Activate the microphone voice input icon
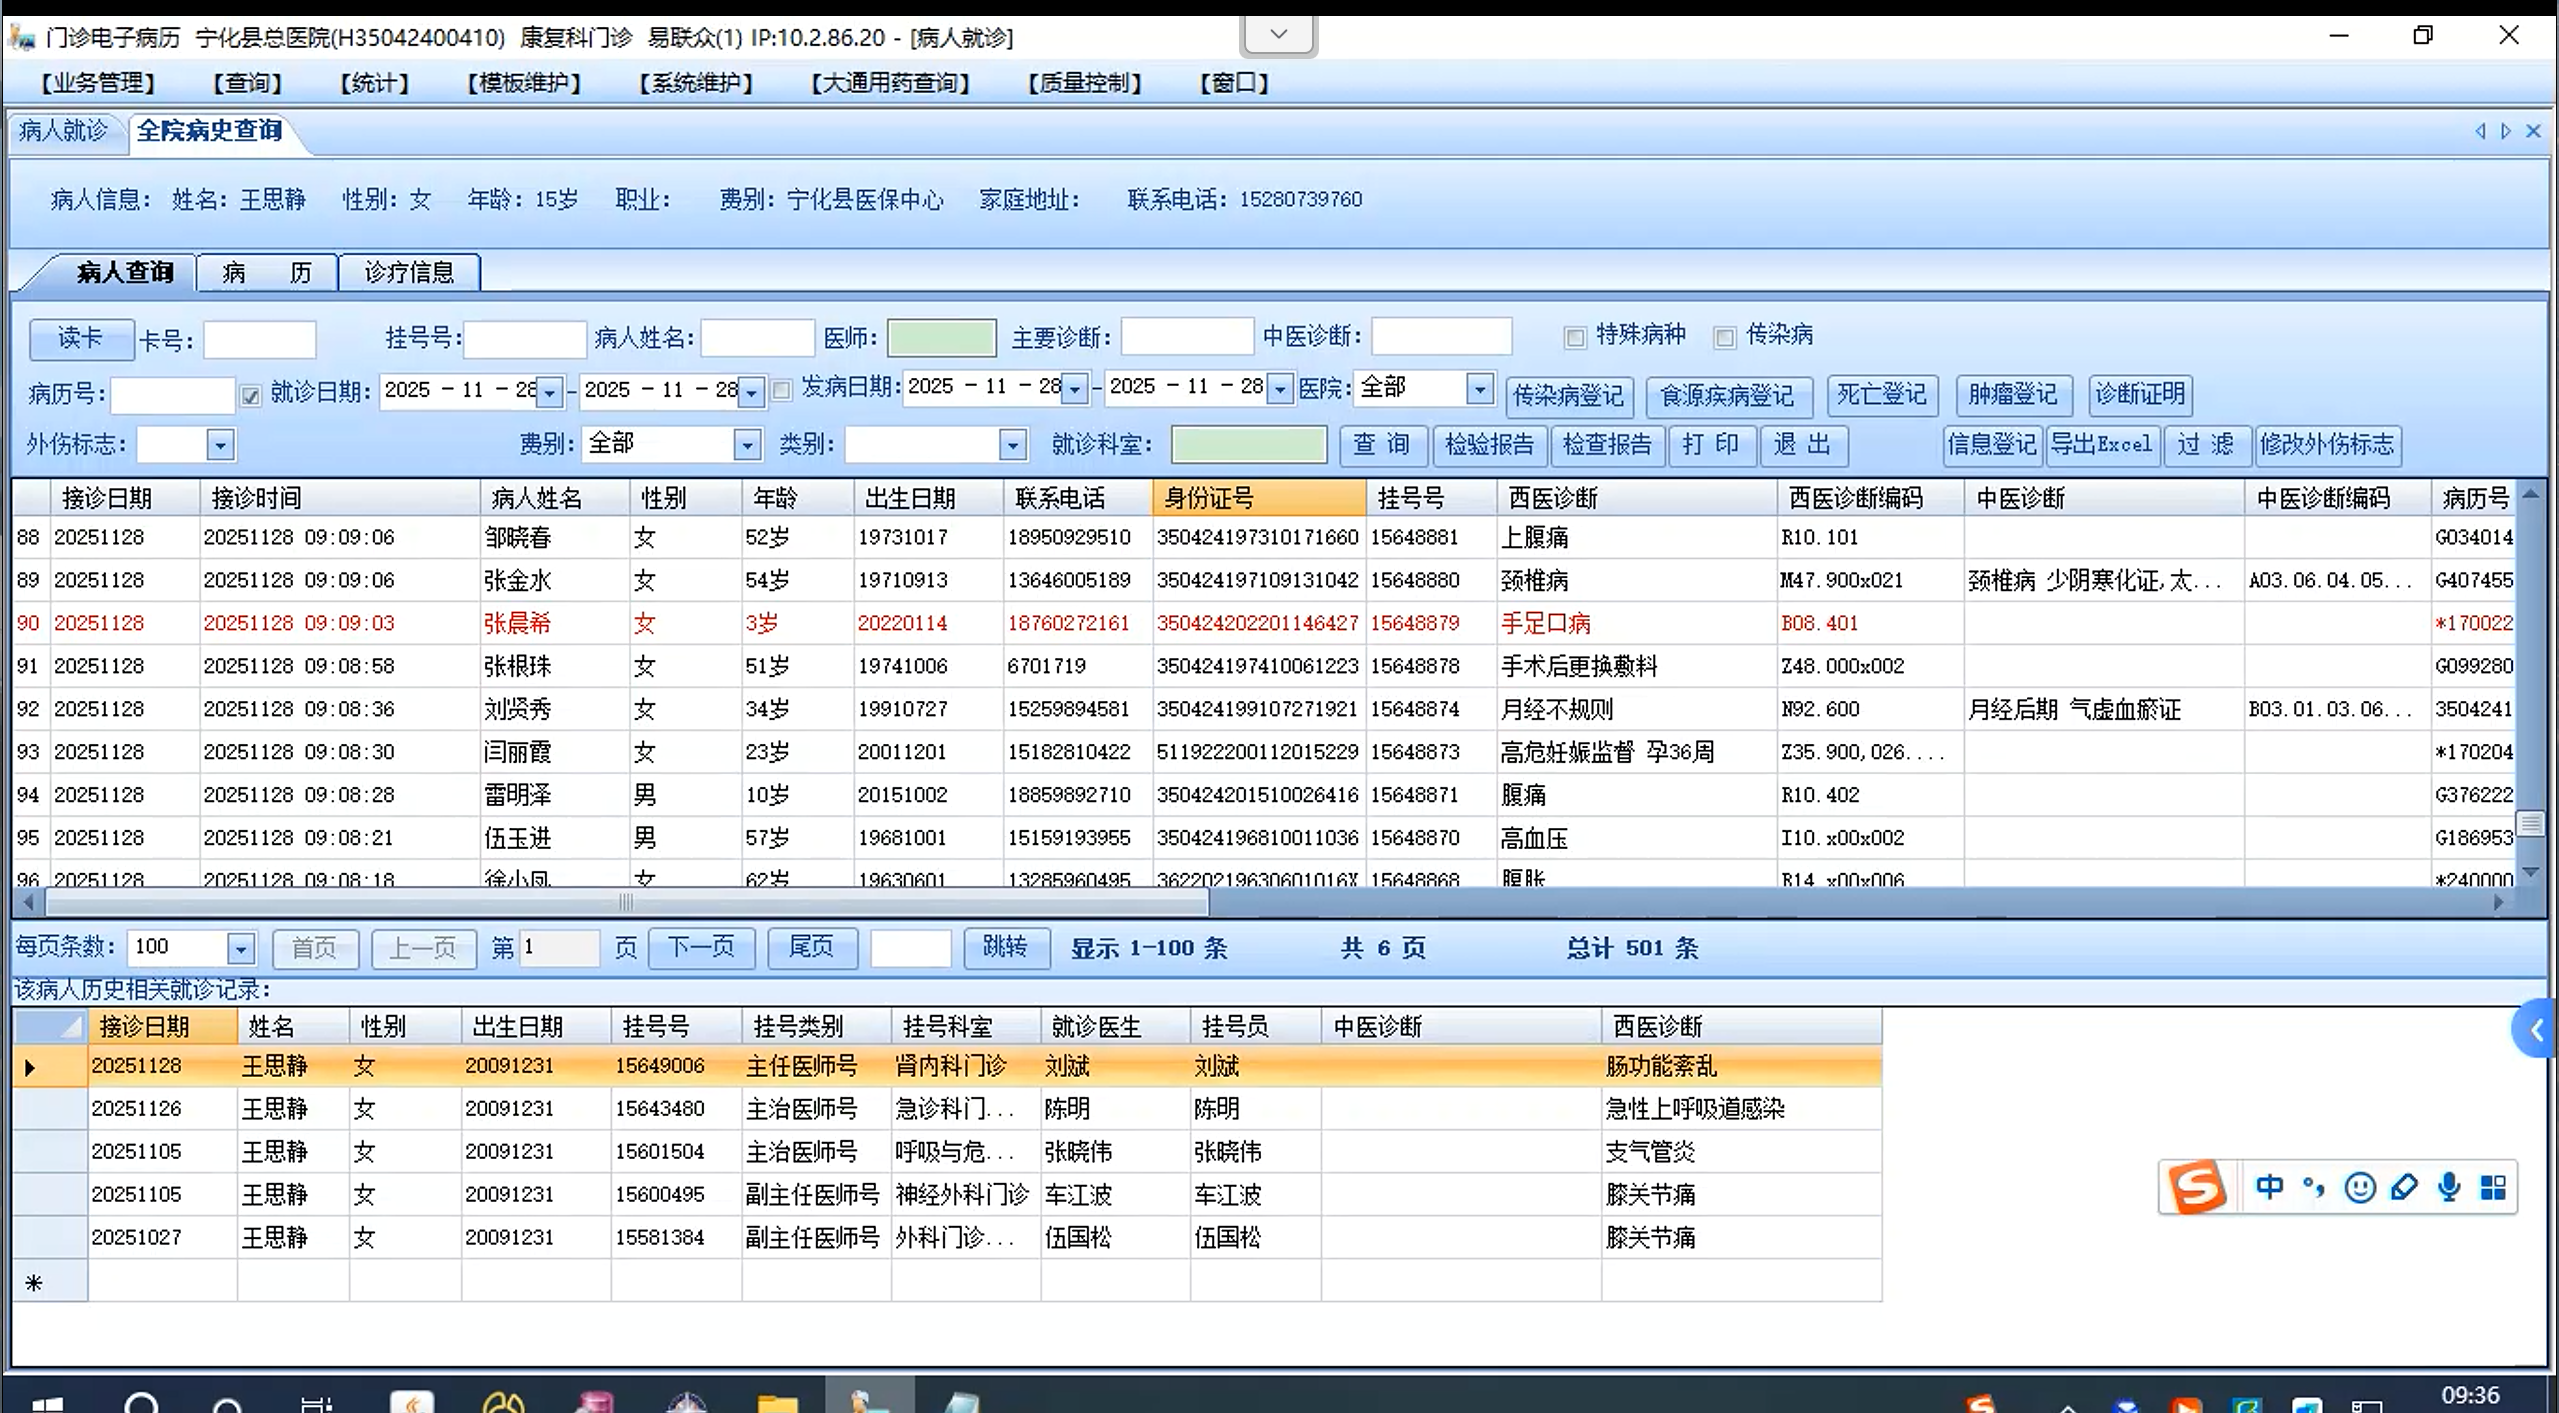 [2449, 1187]
